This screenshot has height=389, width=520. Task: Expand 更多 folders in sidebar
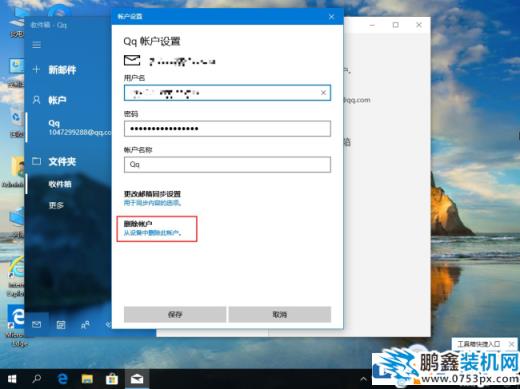[56, 205]
